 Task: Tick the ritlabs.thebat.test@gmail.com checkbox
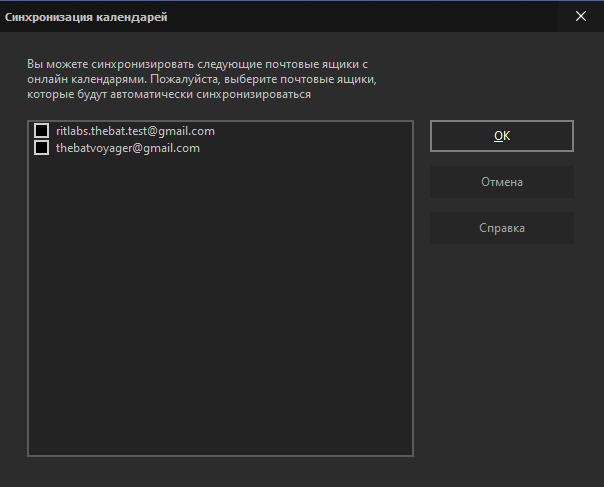tap(42, 131)
